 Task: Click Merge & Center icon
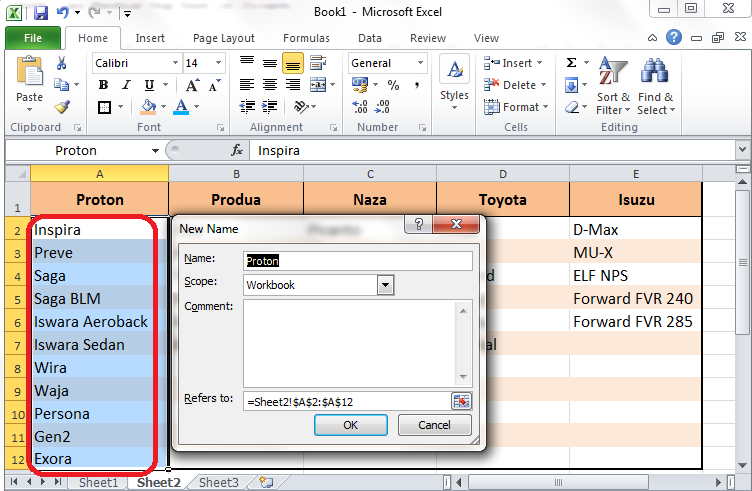318,85
